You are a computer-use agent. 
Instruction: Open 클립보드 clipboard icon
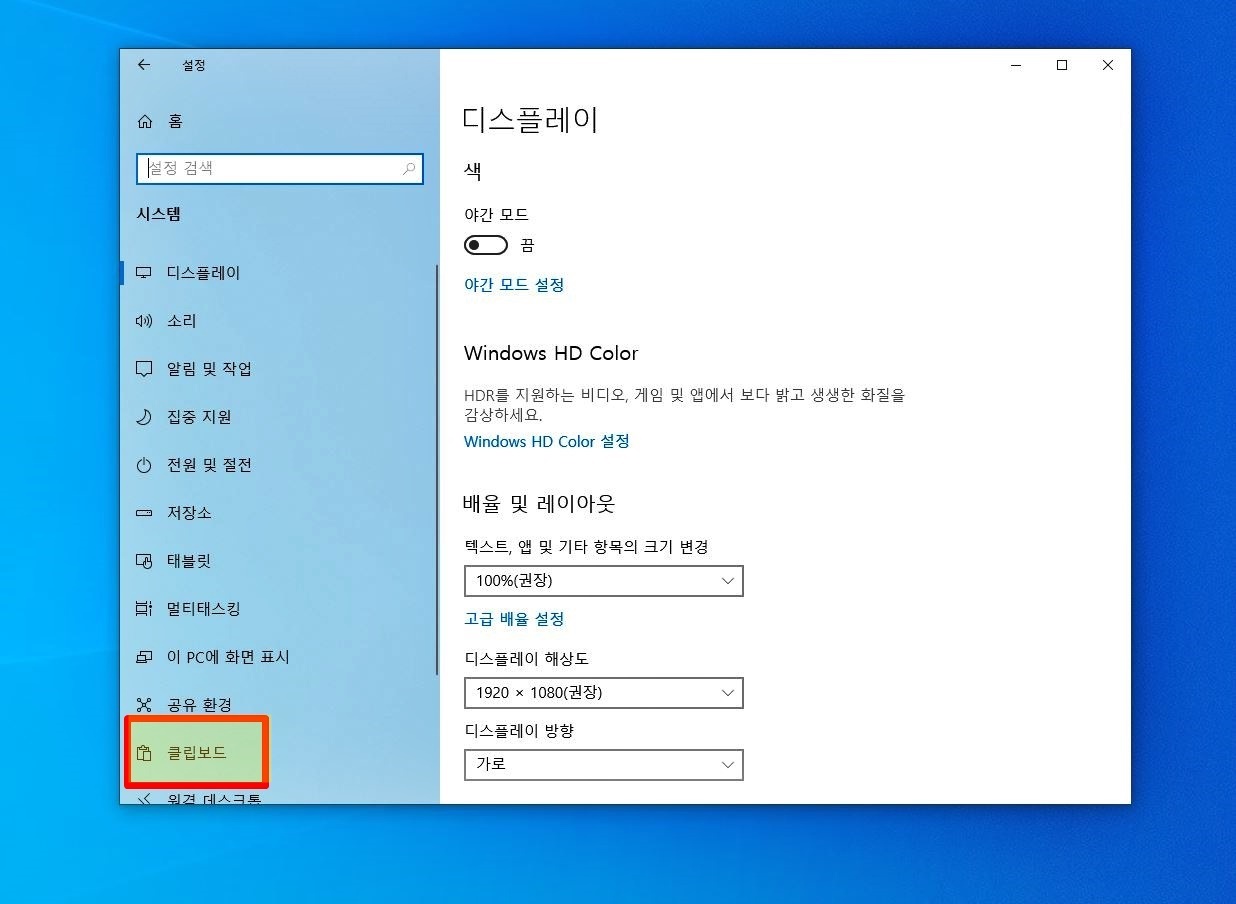(144, 753)
